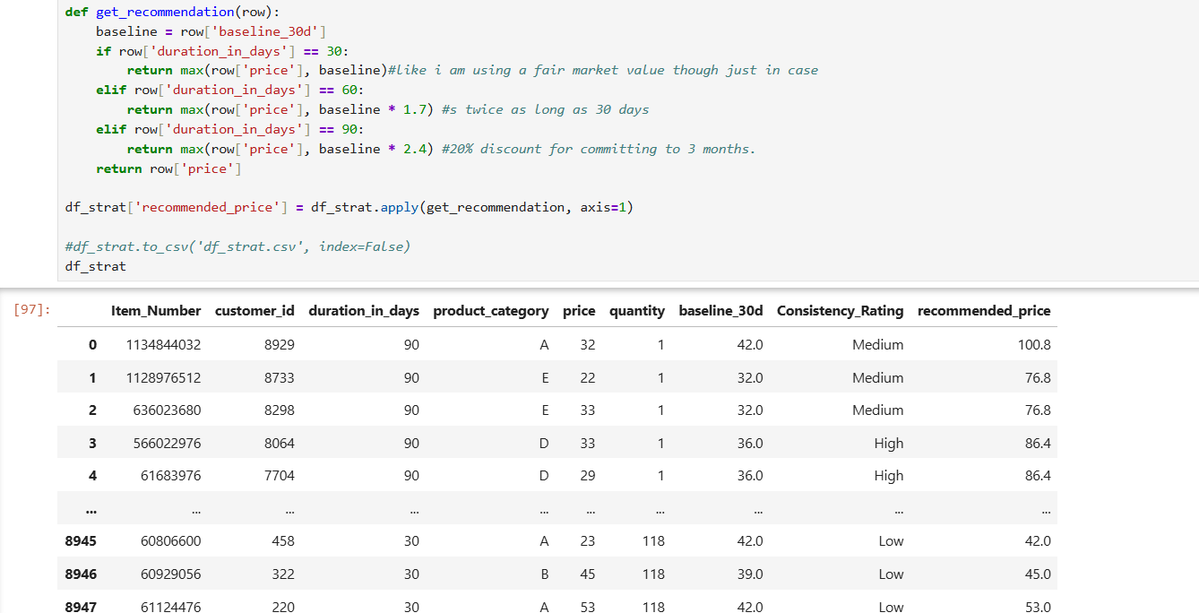The image size is (1199, 613).
Task: Click customer_id value 458
Action: [284, 541]
